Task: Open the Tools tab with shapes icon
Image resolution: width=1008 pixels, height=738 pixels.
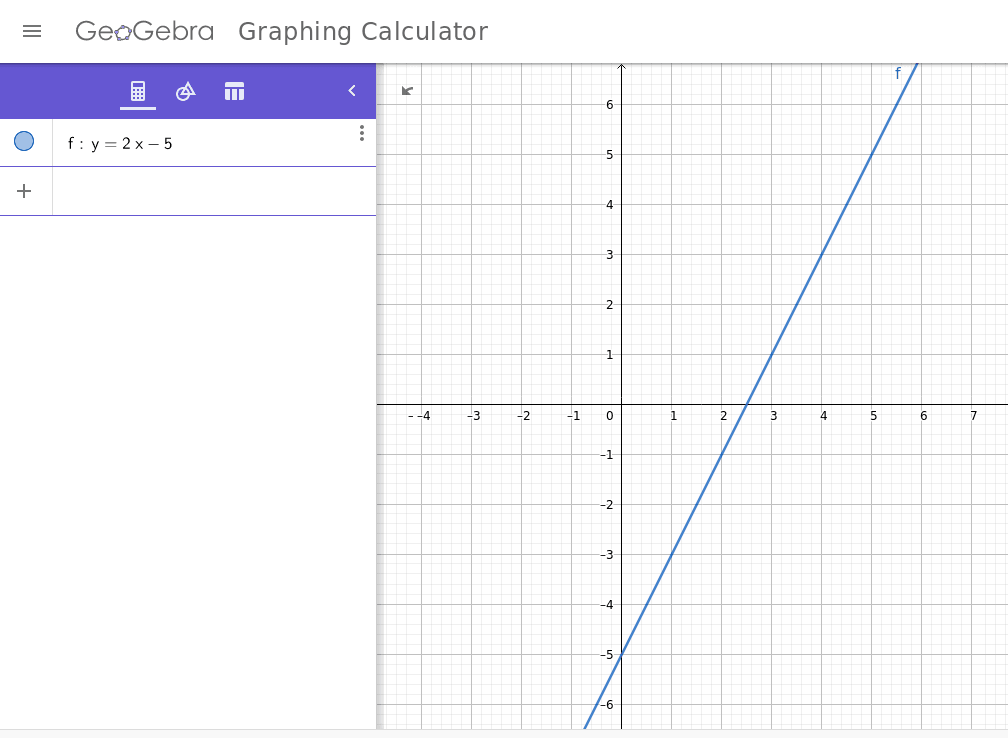Action: [185, 91]
